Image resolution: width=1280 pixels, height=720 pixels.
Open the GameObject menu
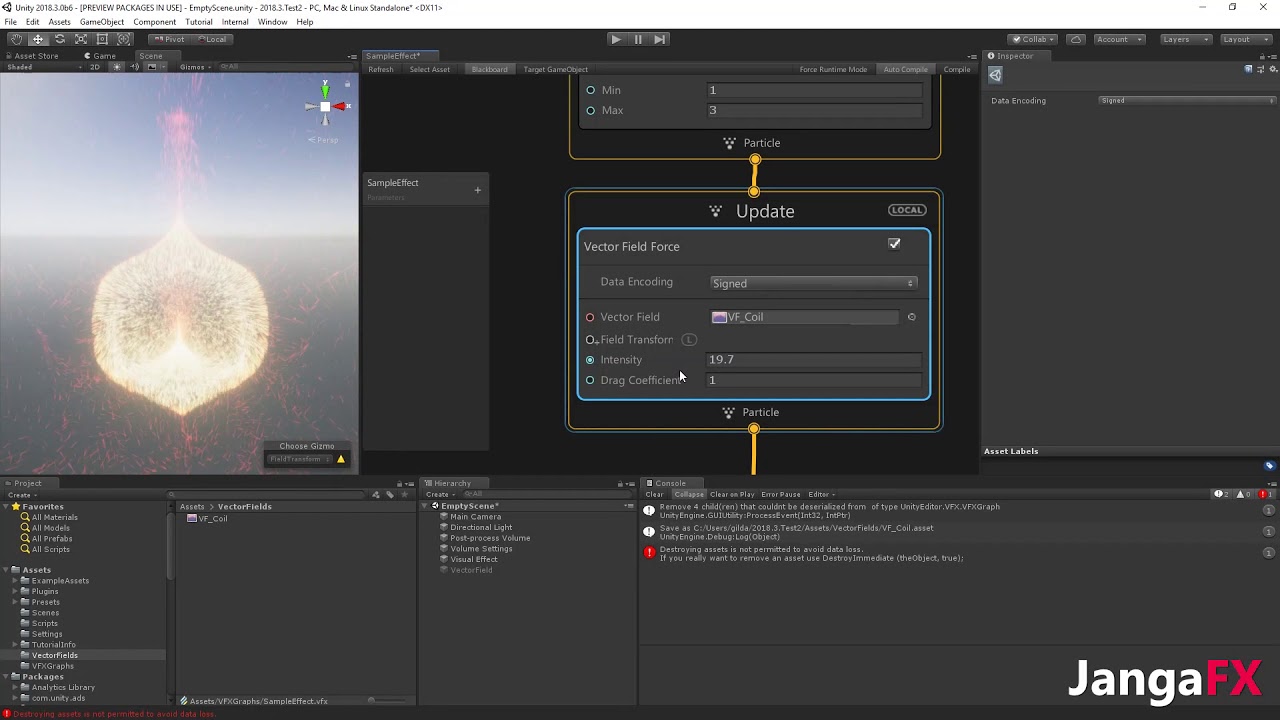(x=102, y=22)
